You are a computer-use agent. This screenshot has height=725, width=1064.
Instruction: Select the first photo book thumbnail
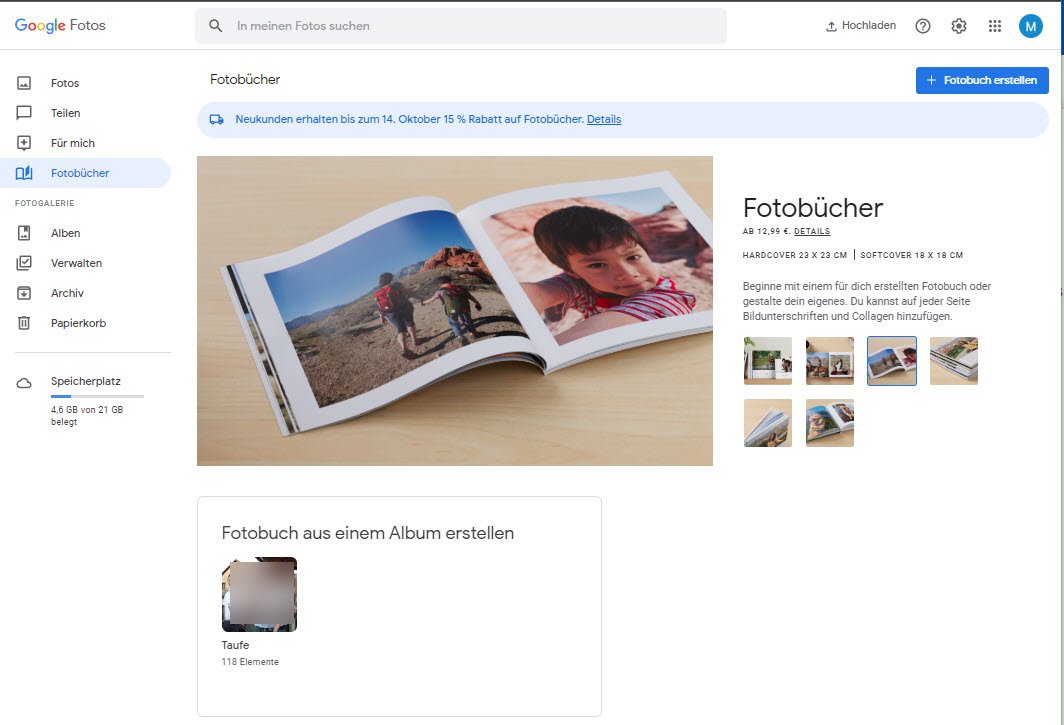(x=767, y=360)
